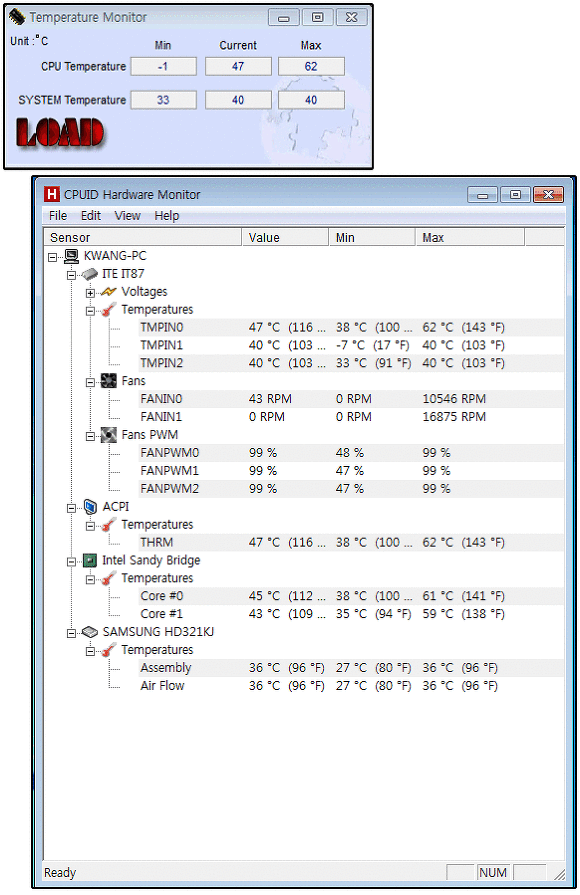Collapse the SAMSUNG HD321KJ node
This screenshot has height=895, width=580.
[x=71, y=633]
